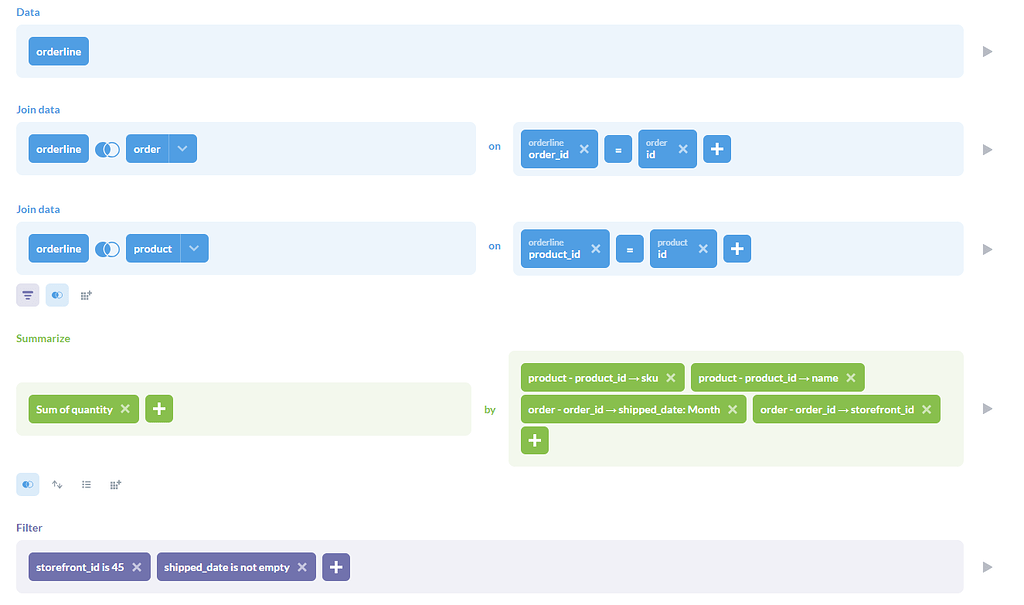Preview the Filter step with play arrow
The height and width of the screenshot is (605, 1024).
[987, 567]
